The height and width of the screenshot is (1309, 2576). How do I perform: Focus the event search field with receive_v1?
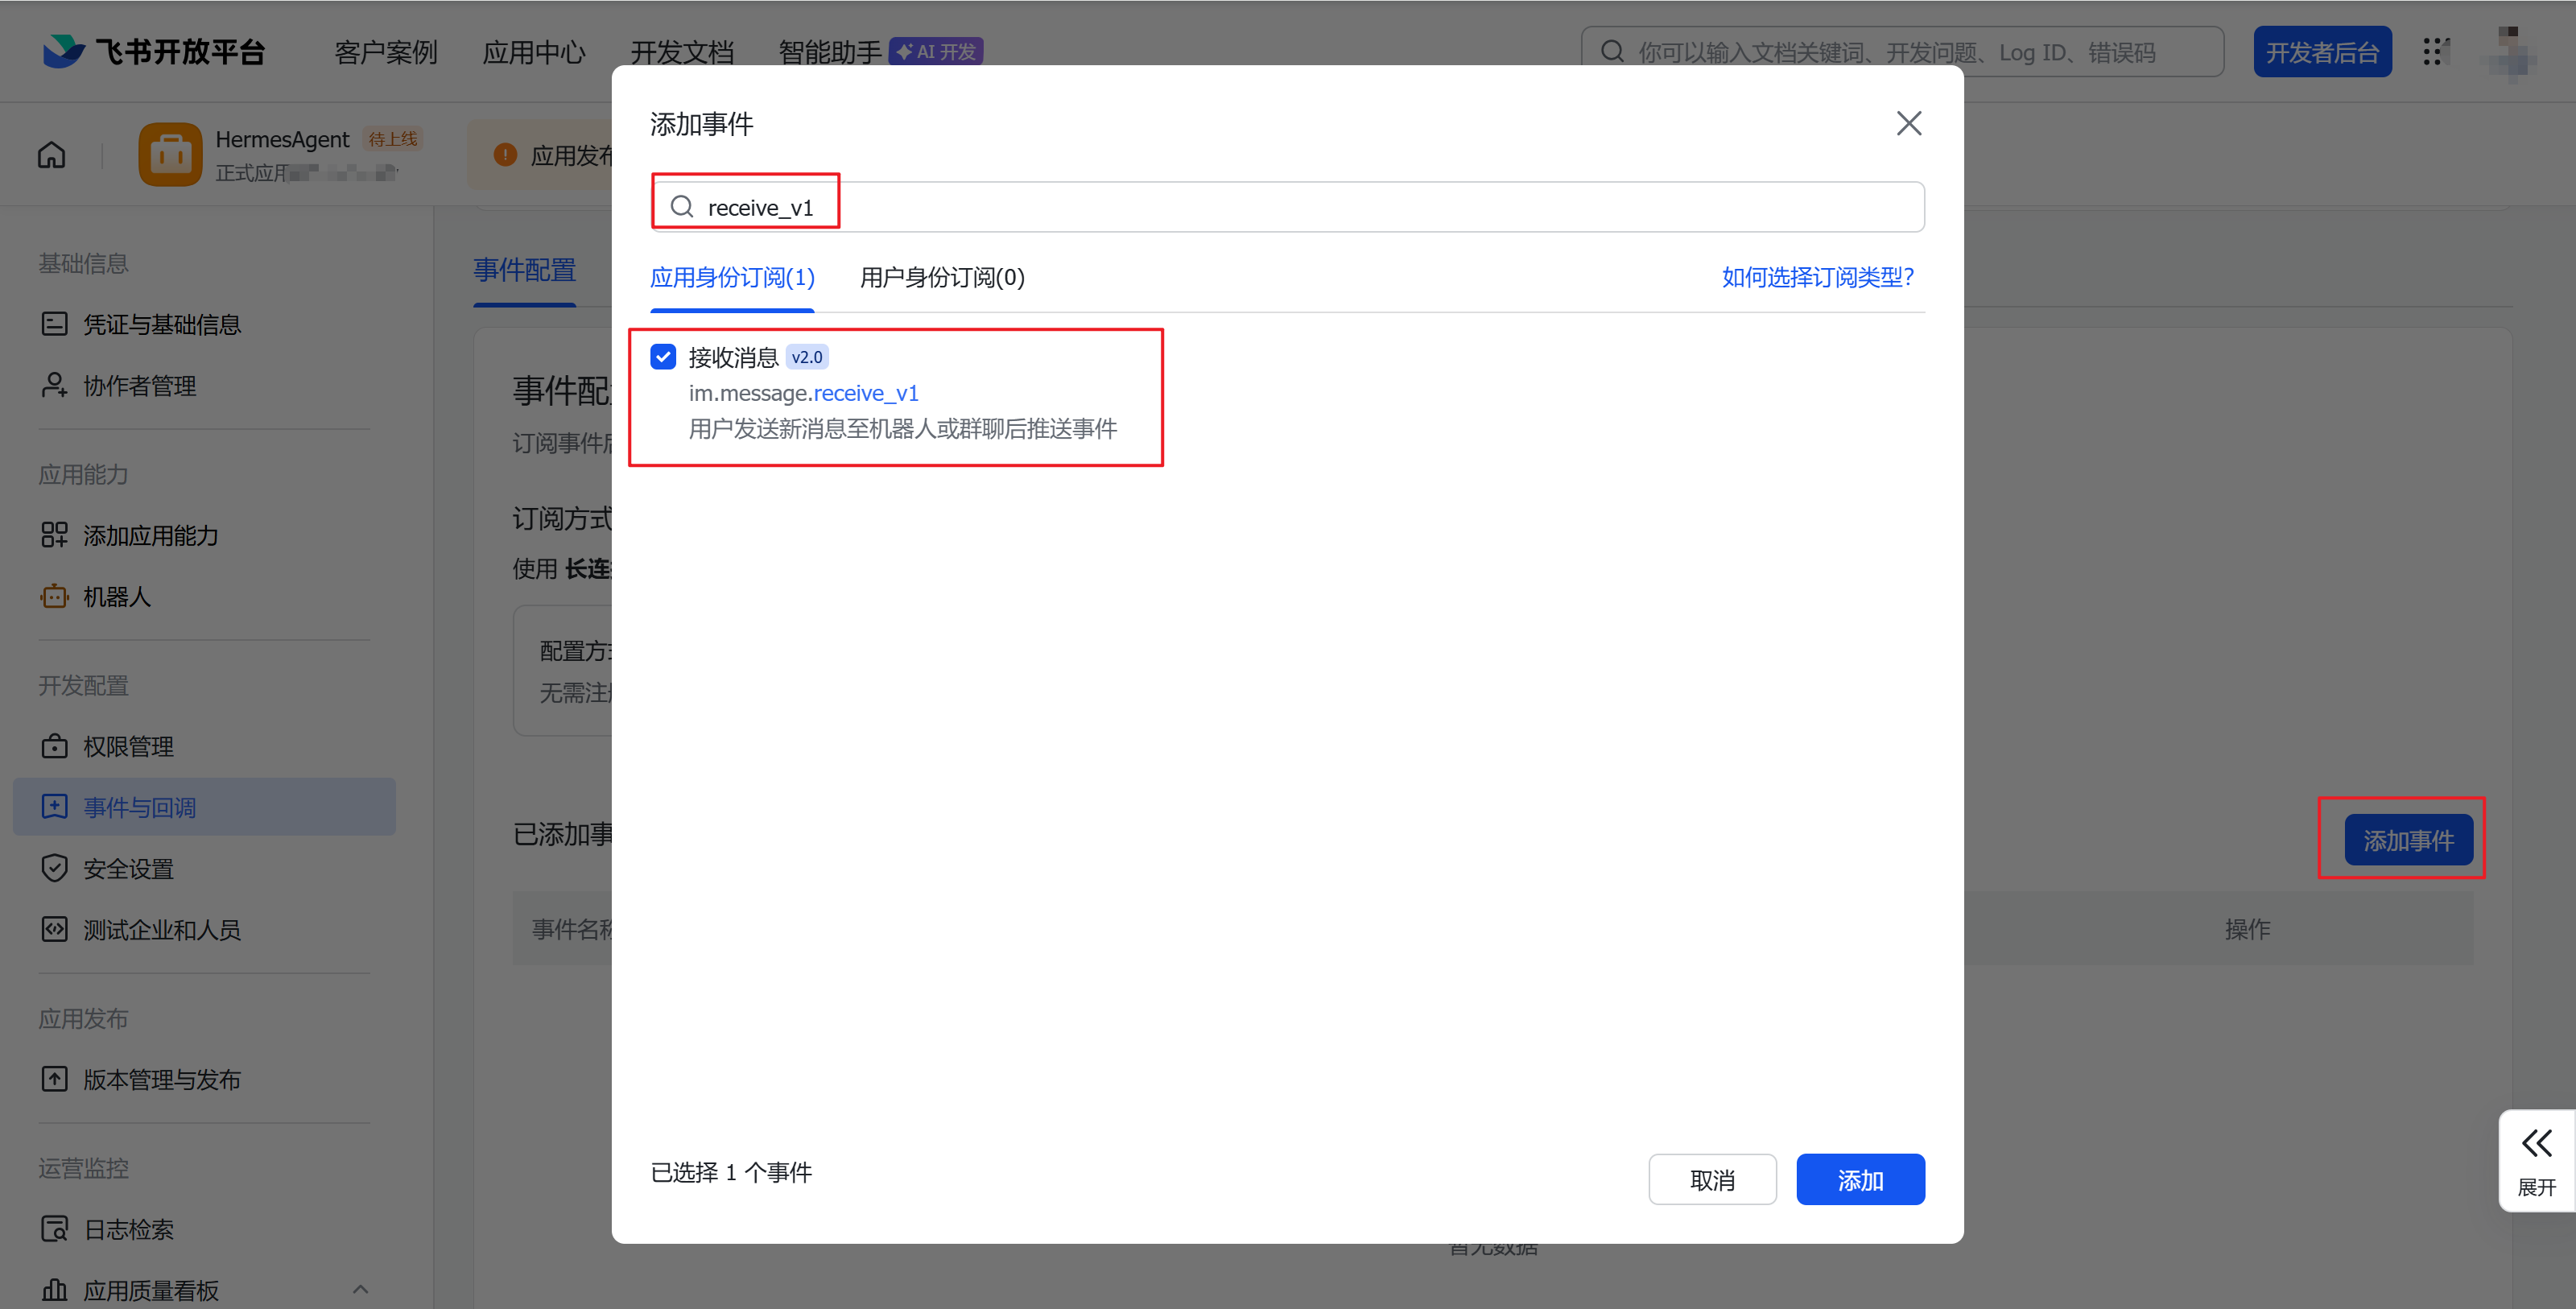pos(1287,207)
